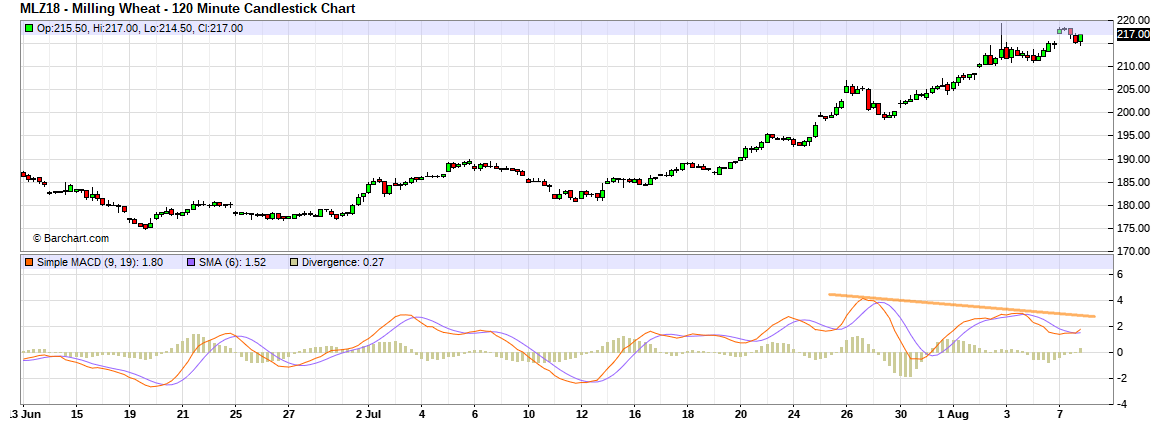Click the last green candlestick on the chart

[x=1080, y=38]
